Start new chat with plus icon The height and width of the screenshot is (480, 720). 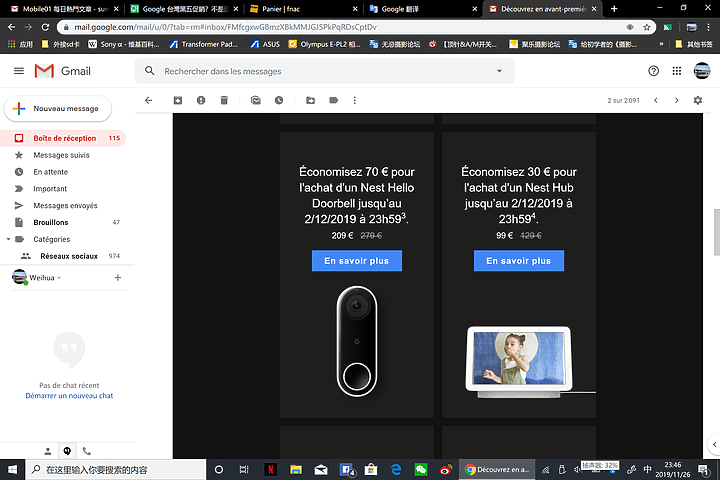coord(118,277)
